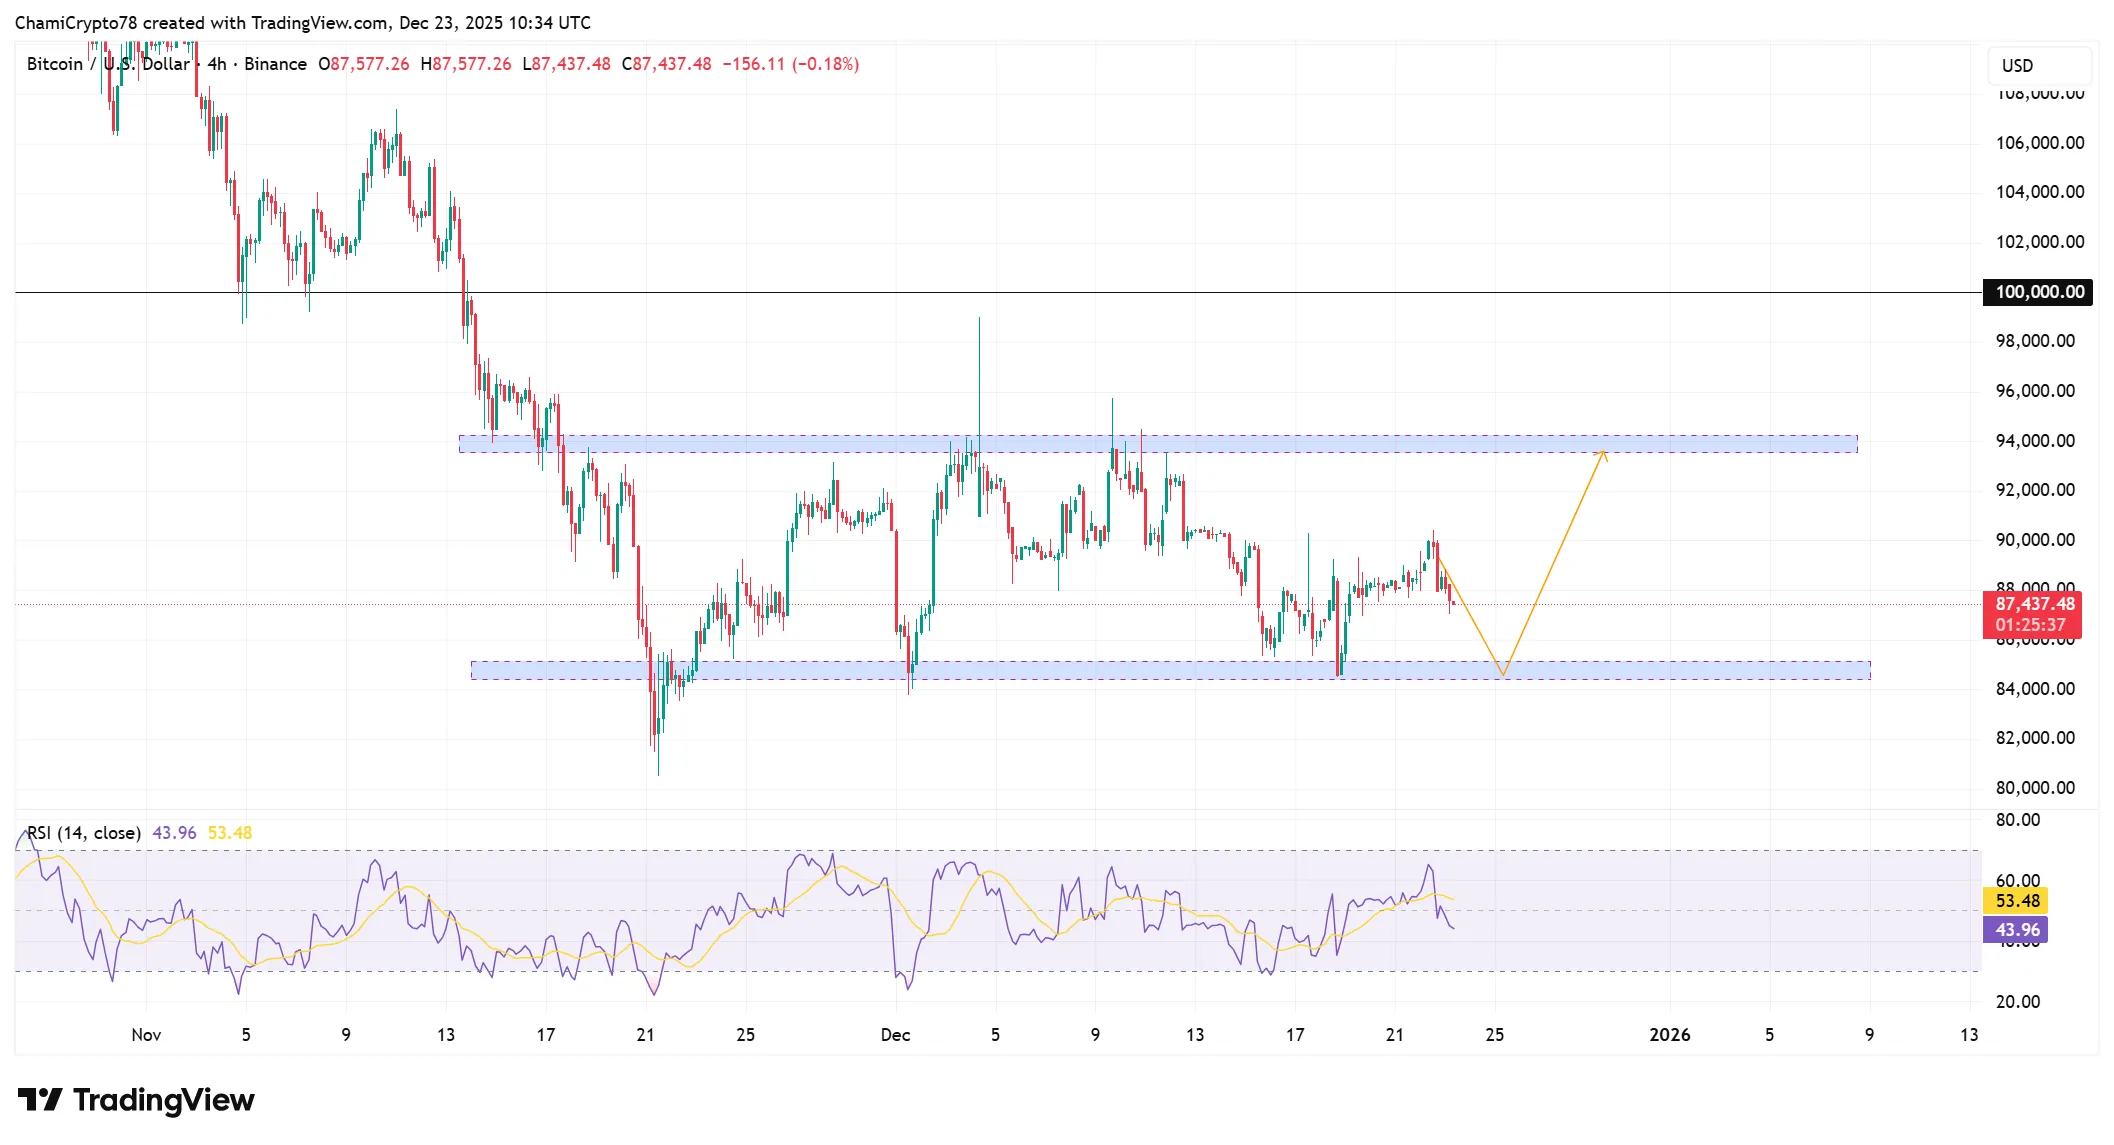The height and width of the screenshot is (1145, 2114).
Task: Open the USD currency selector
Action: click(2017, 65)
